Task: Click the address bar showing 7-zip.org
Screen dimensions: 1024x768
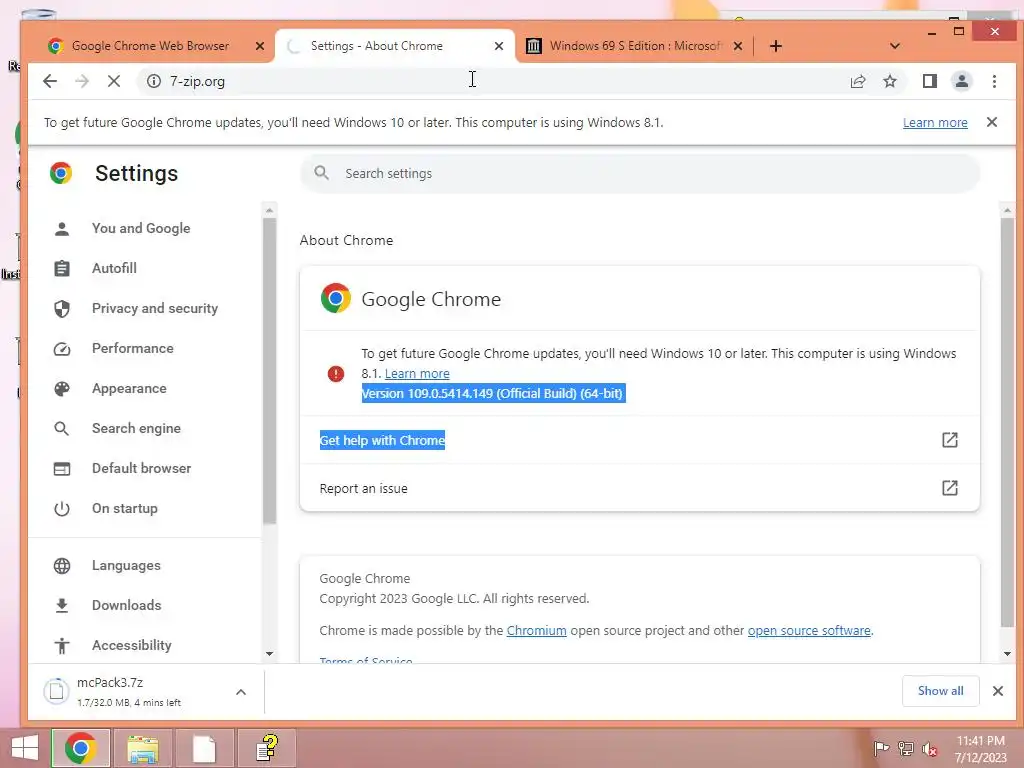Action: [496, 81]
